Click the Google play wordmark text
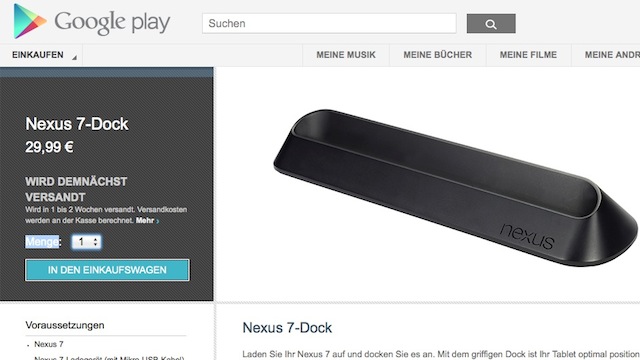 click(x=112, y=22)
